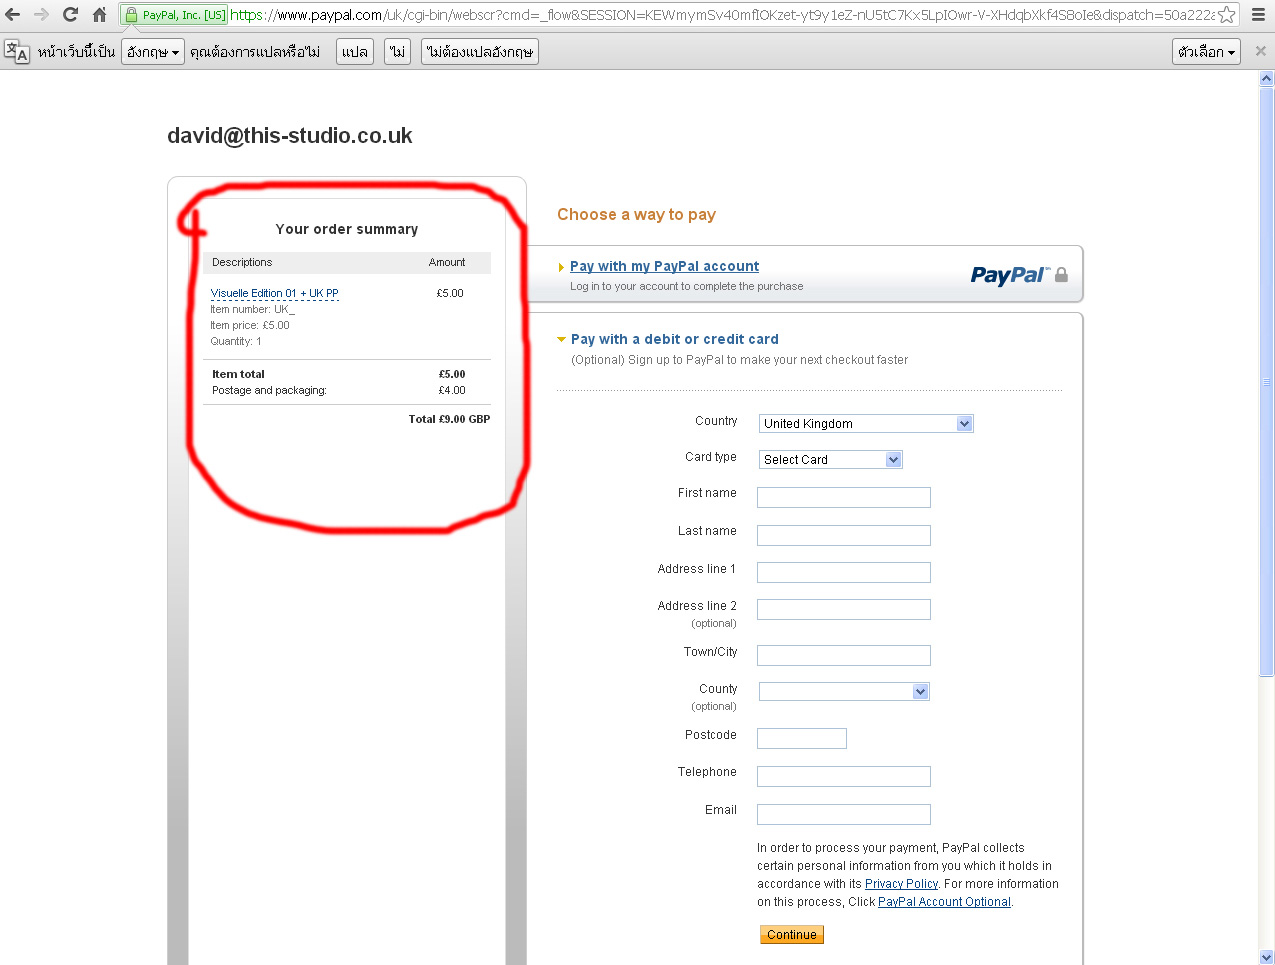Click the david@this-studio.co.uk heading

(x=290, y=136)
